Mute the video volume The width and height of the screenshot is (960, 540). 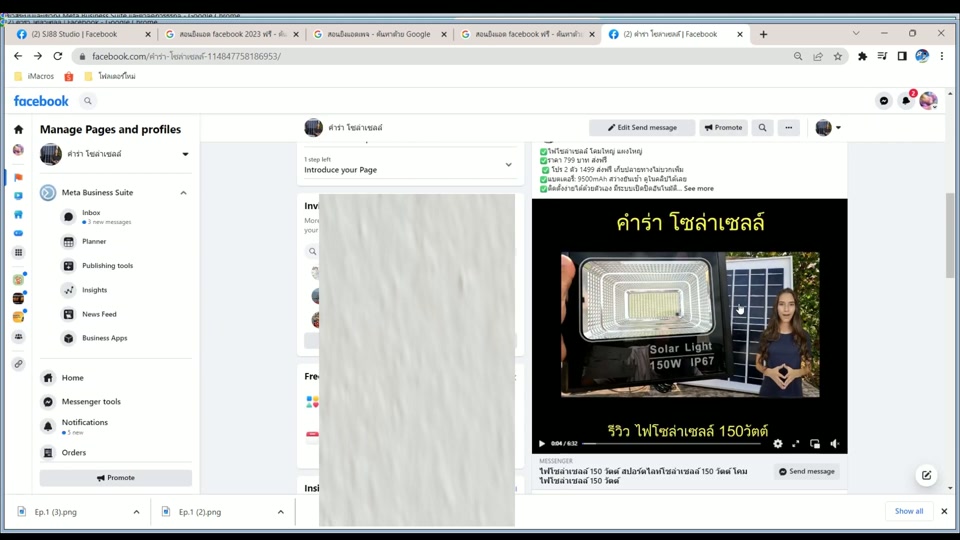point(834,444)
